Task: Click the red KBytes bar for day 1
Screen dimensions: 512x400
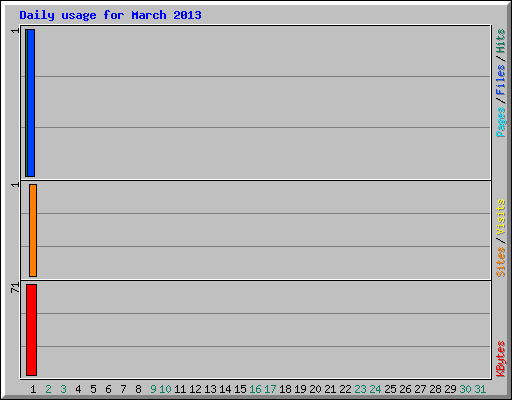Action: (x=31, y=330)
